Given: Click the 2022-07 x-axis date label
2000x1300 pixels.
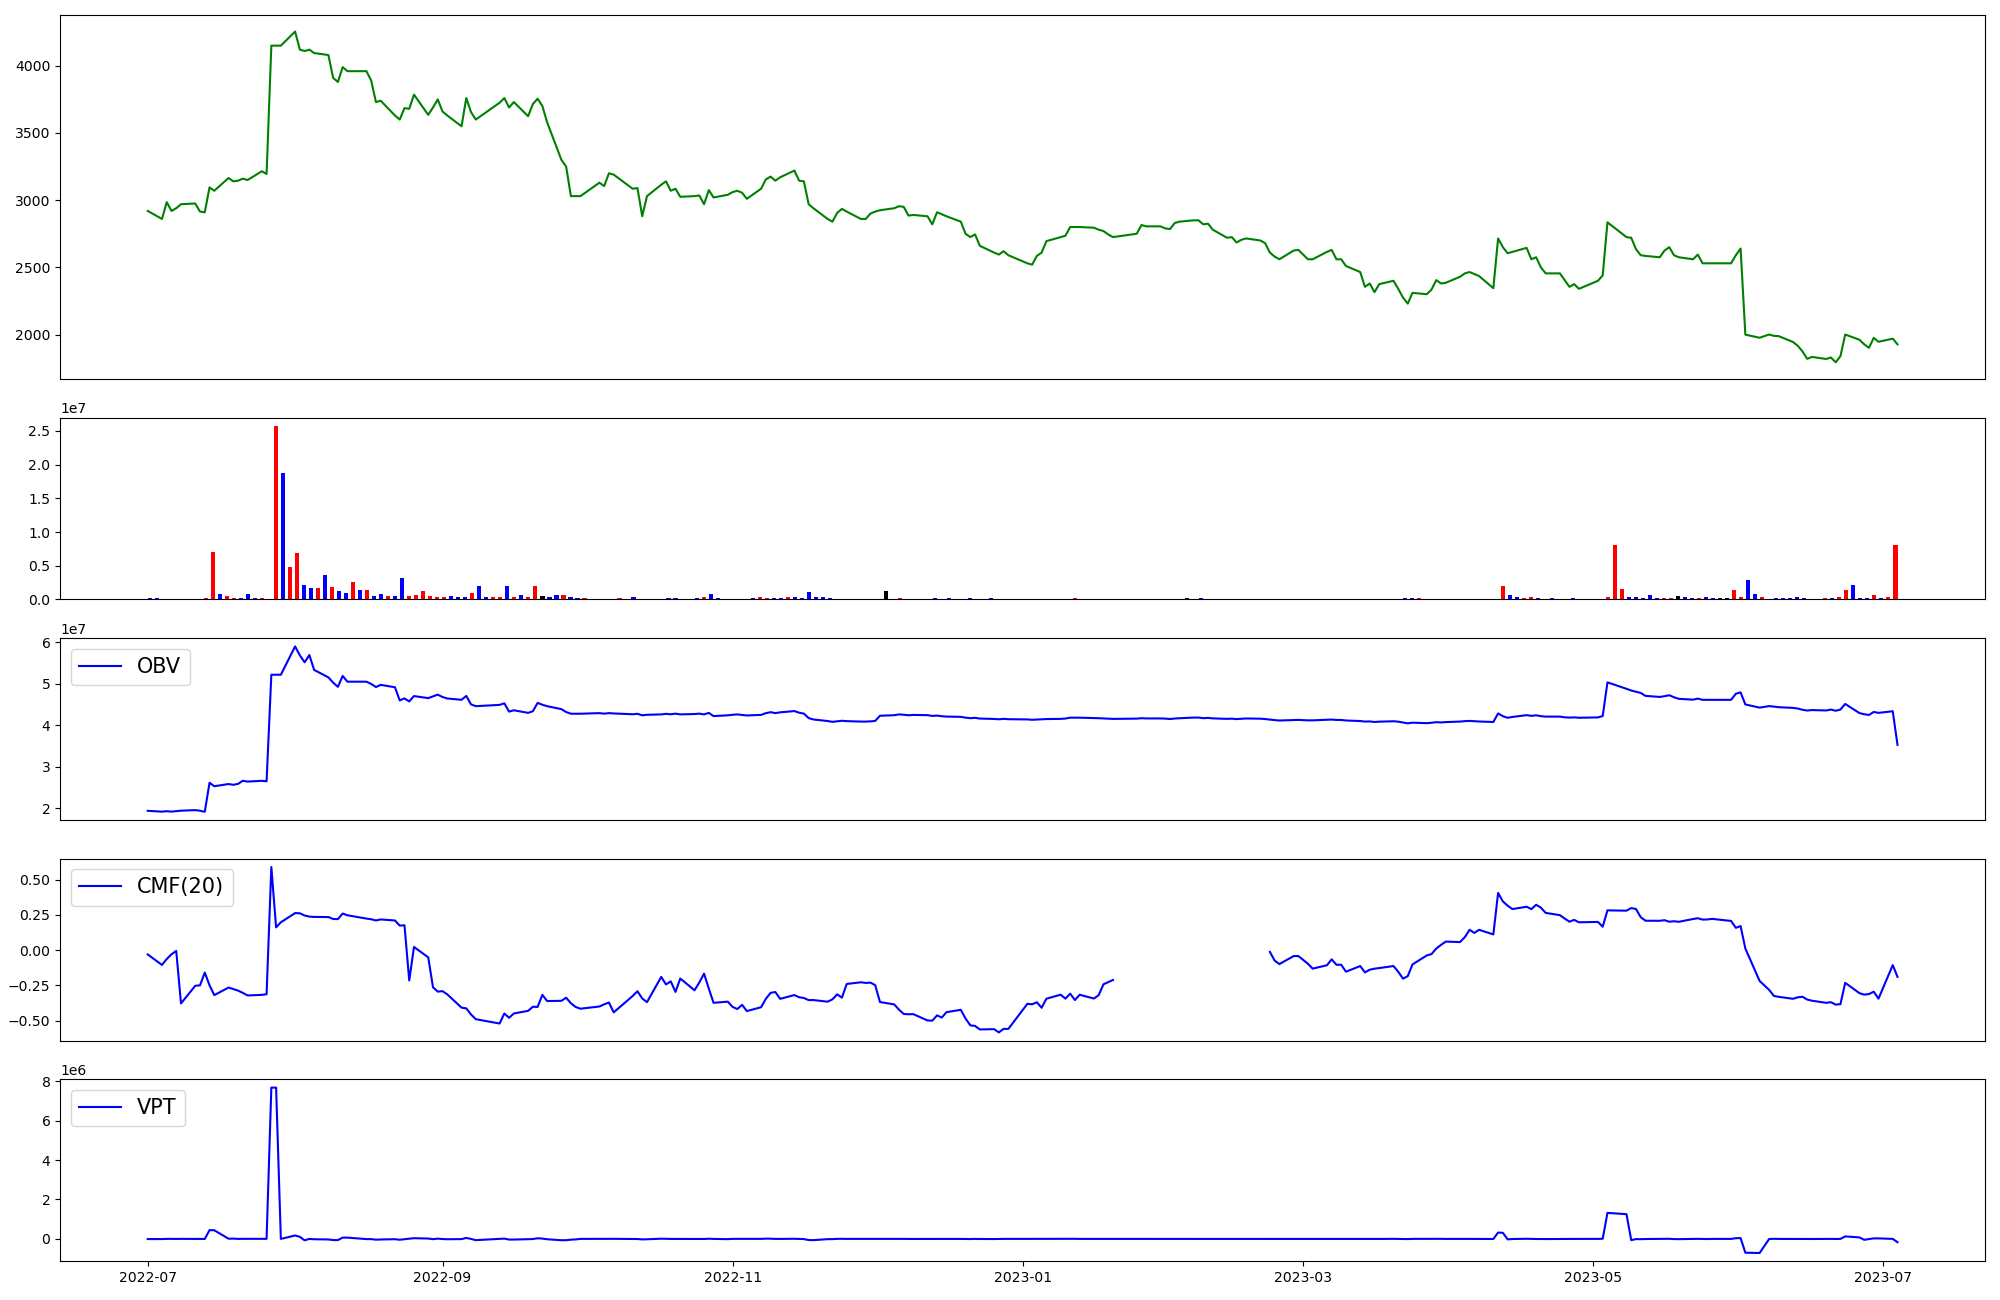Looking at the screenshot, I should [148, 1277].
